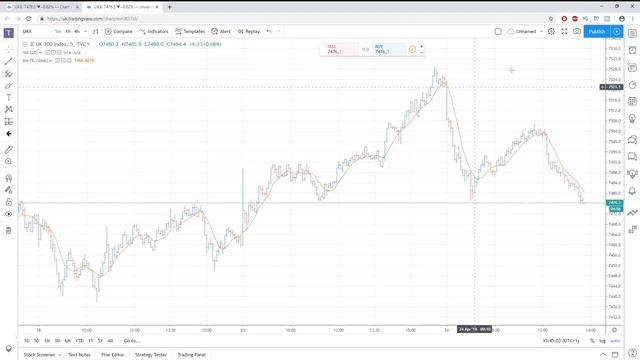This screenshot has width=640, height=360.
Task: Collapse the legend with small square toggle
Action: [24, 44]
